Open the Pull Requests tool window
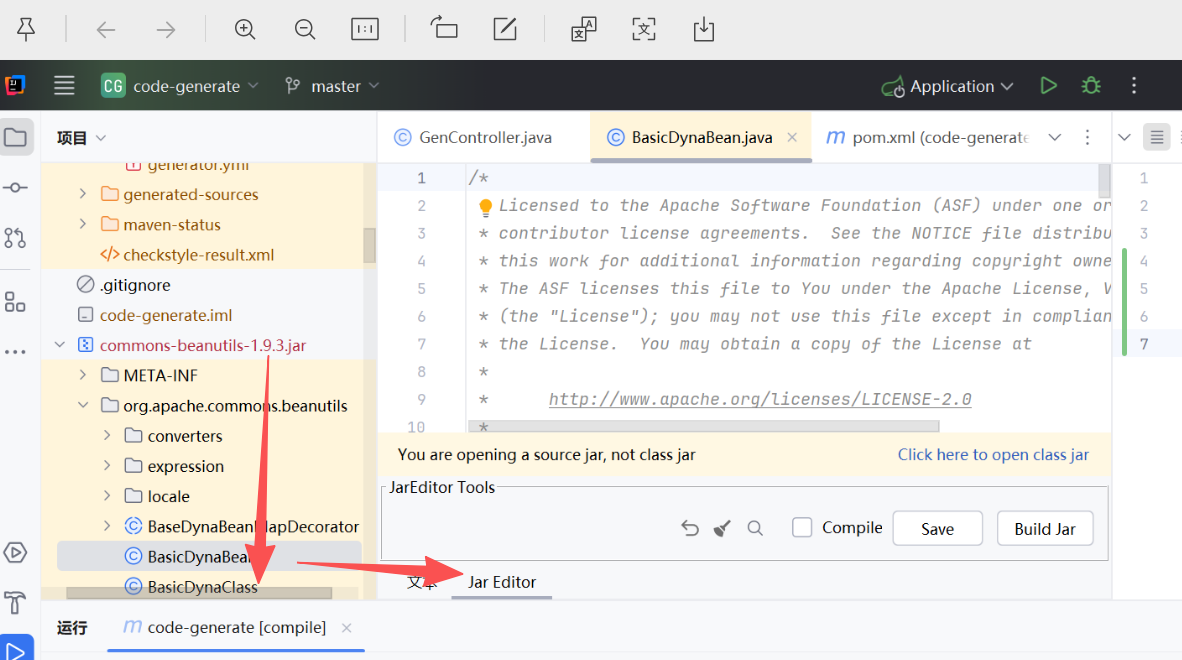Viewport: 1182px width, 660px height. tap(15, 238)
